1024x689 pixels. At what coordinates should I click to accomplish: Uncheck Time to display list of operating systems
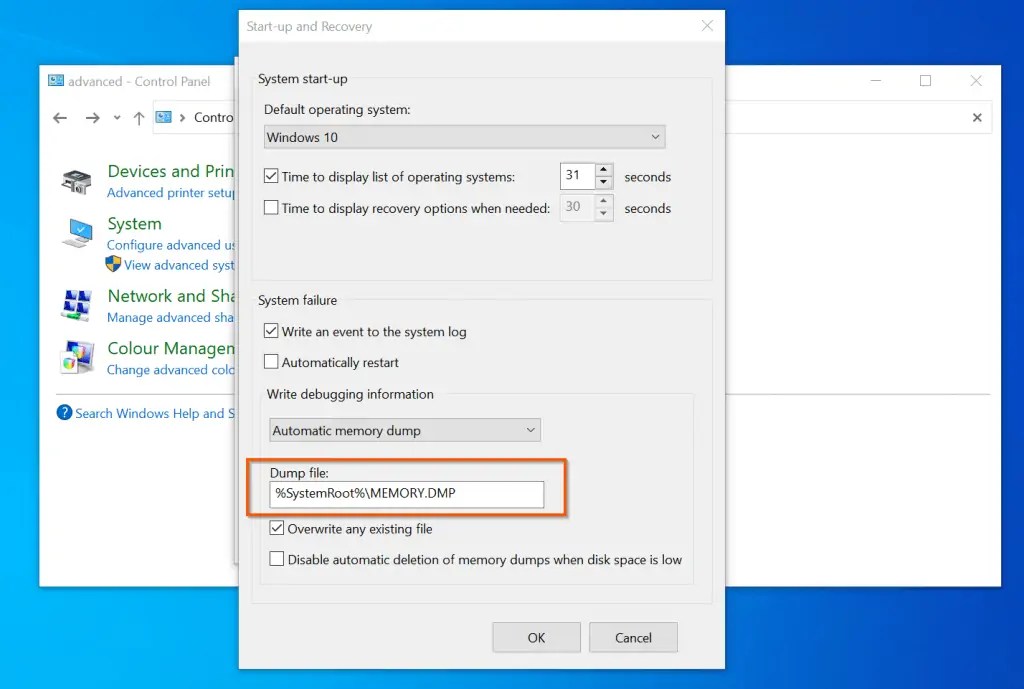[x=269, y=176]
